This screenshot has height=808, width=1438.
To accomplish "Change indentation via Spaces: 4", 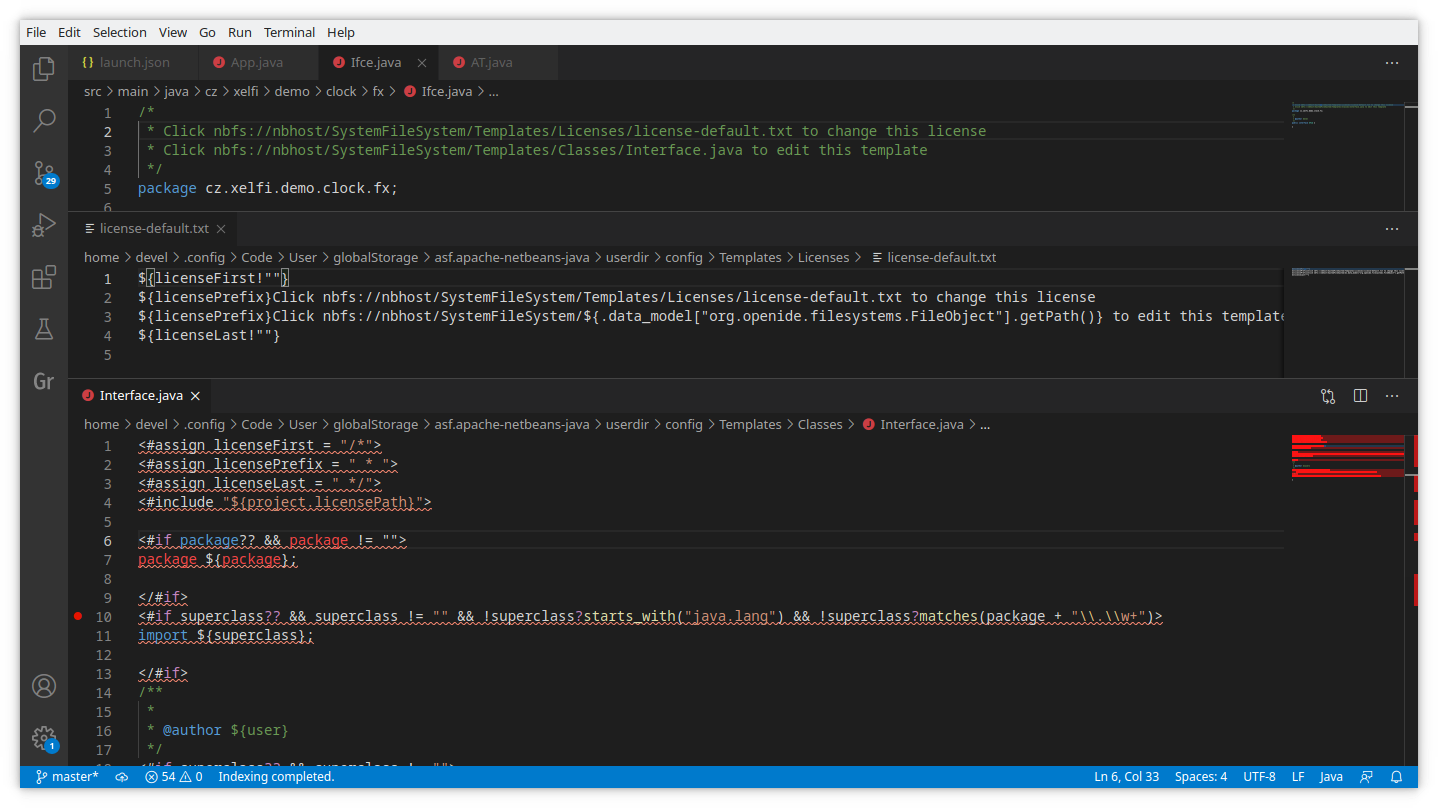I will click(1201, 777).
